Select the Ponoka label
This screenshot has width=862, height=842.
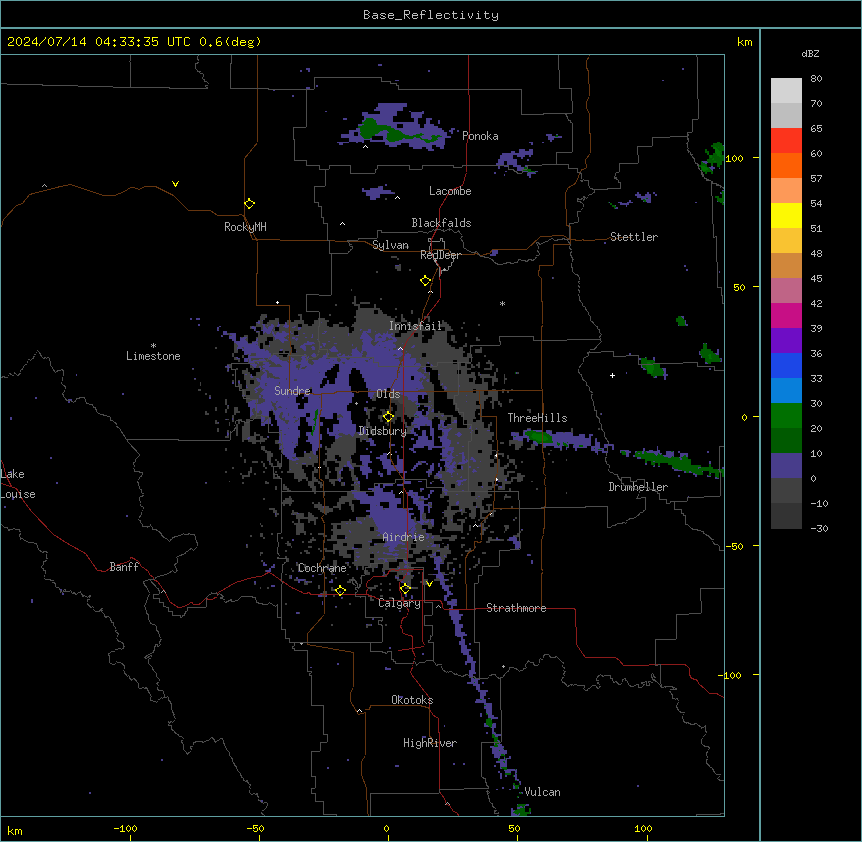480,136
